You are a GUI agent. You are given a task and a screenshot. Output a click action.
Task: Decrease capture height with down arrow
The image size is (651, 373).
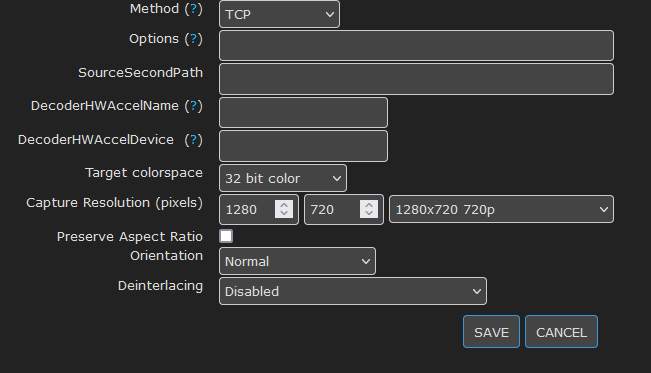click(x=369, y=213)
